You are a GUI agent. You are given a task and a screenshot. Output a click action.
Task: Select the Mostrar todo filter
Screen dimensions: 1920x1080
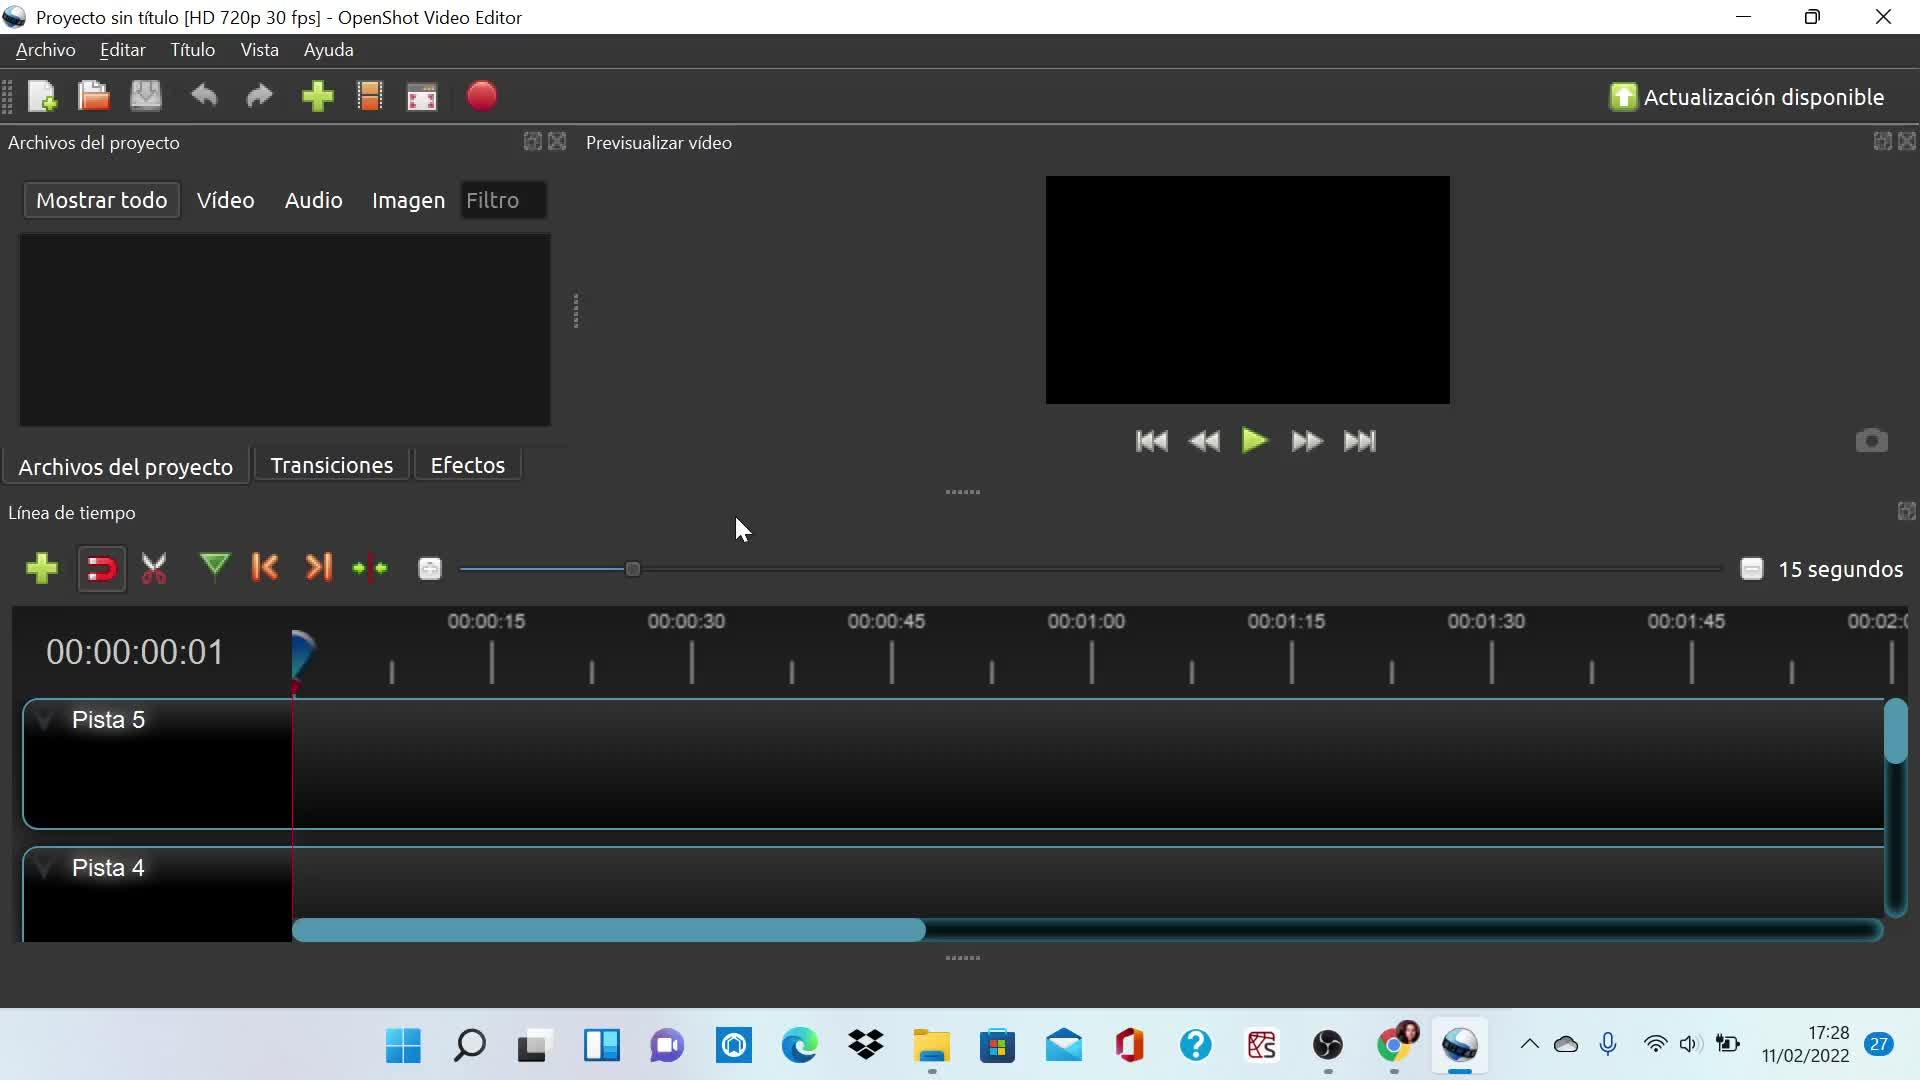101,200
